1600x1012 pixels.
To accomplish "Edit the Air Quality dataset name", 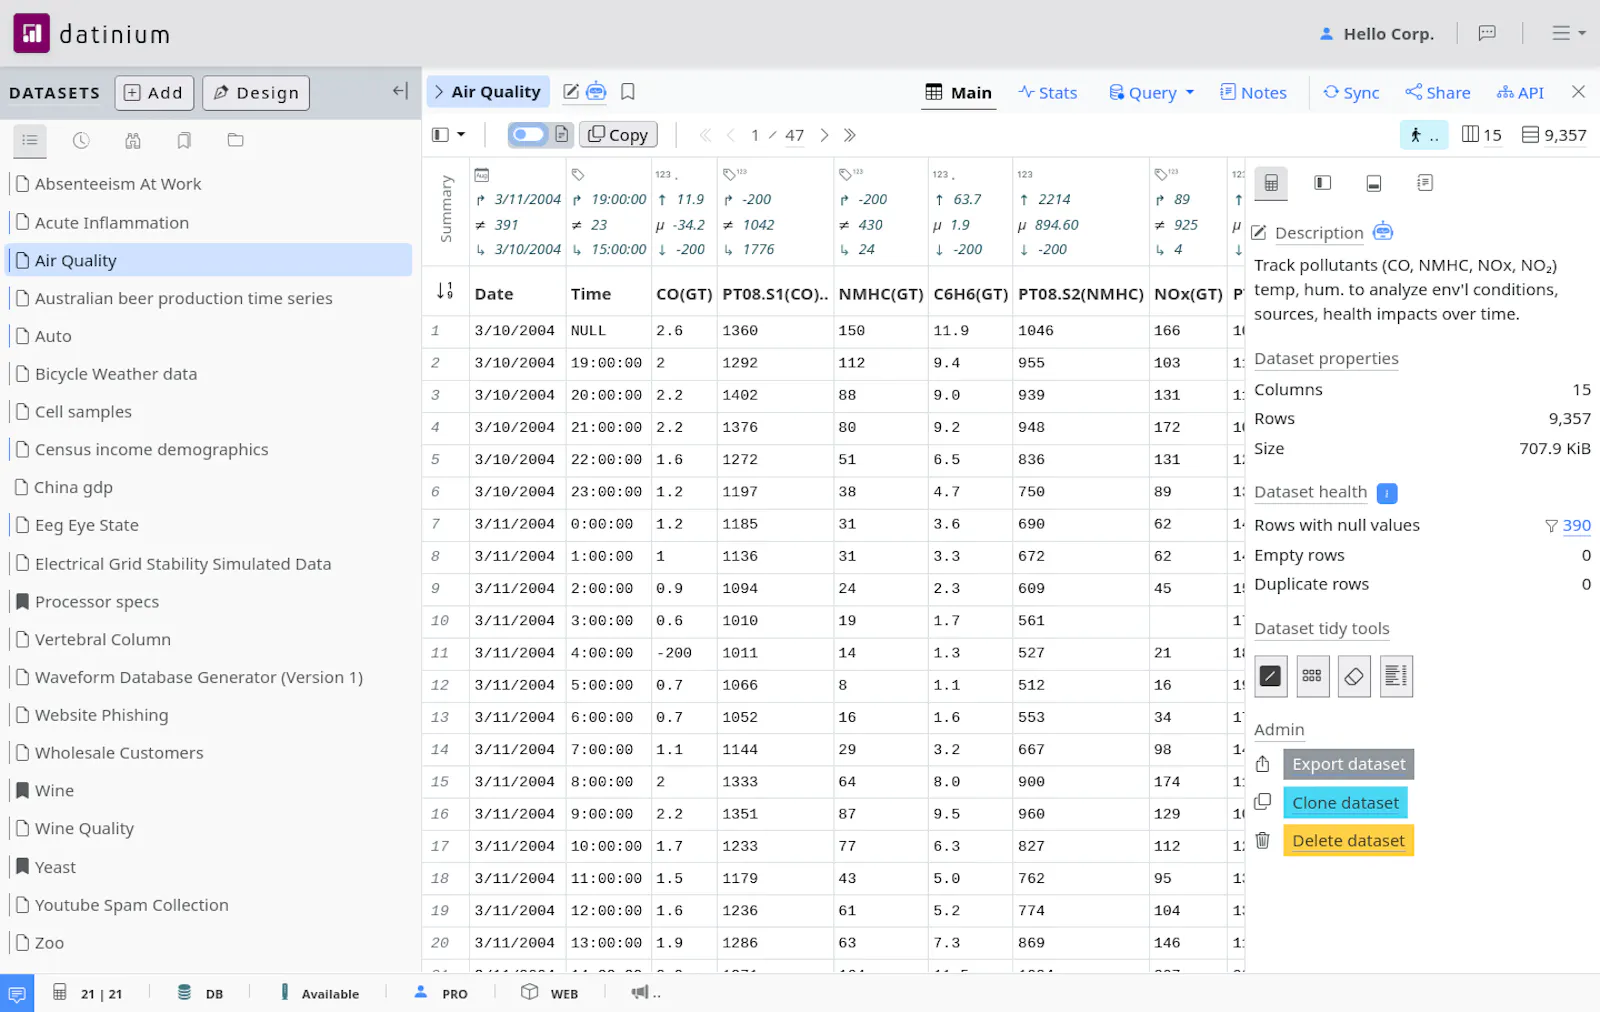I will pos(571,92).
